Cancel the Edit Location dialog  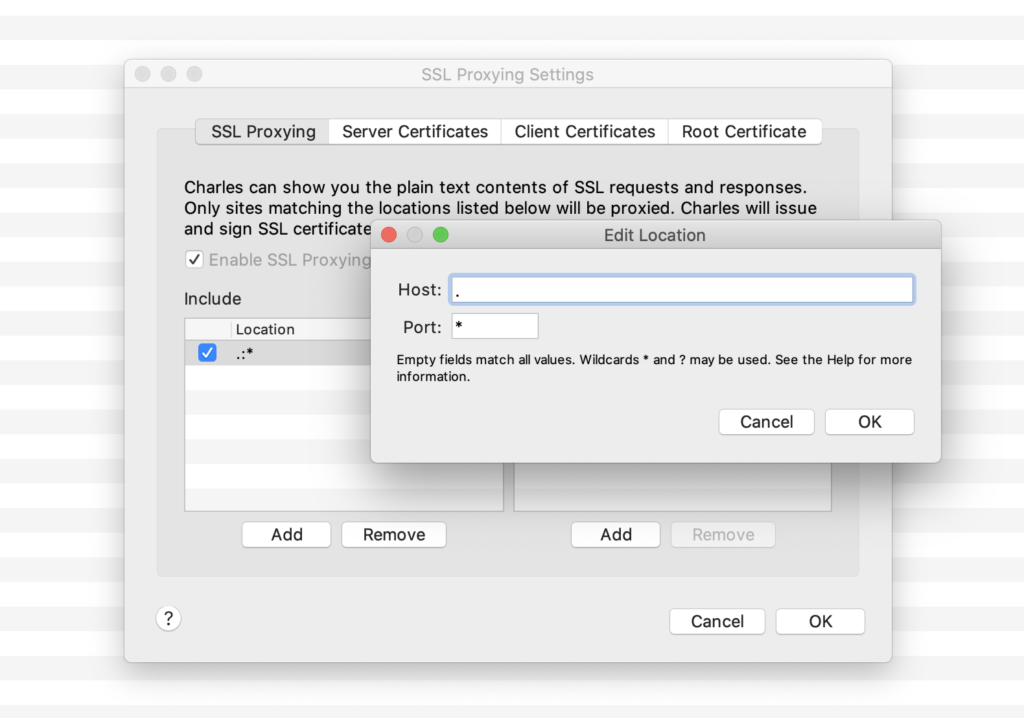[766, 422]
